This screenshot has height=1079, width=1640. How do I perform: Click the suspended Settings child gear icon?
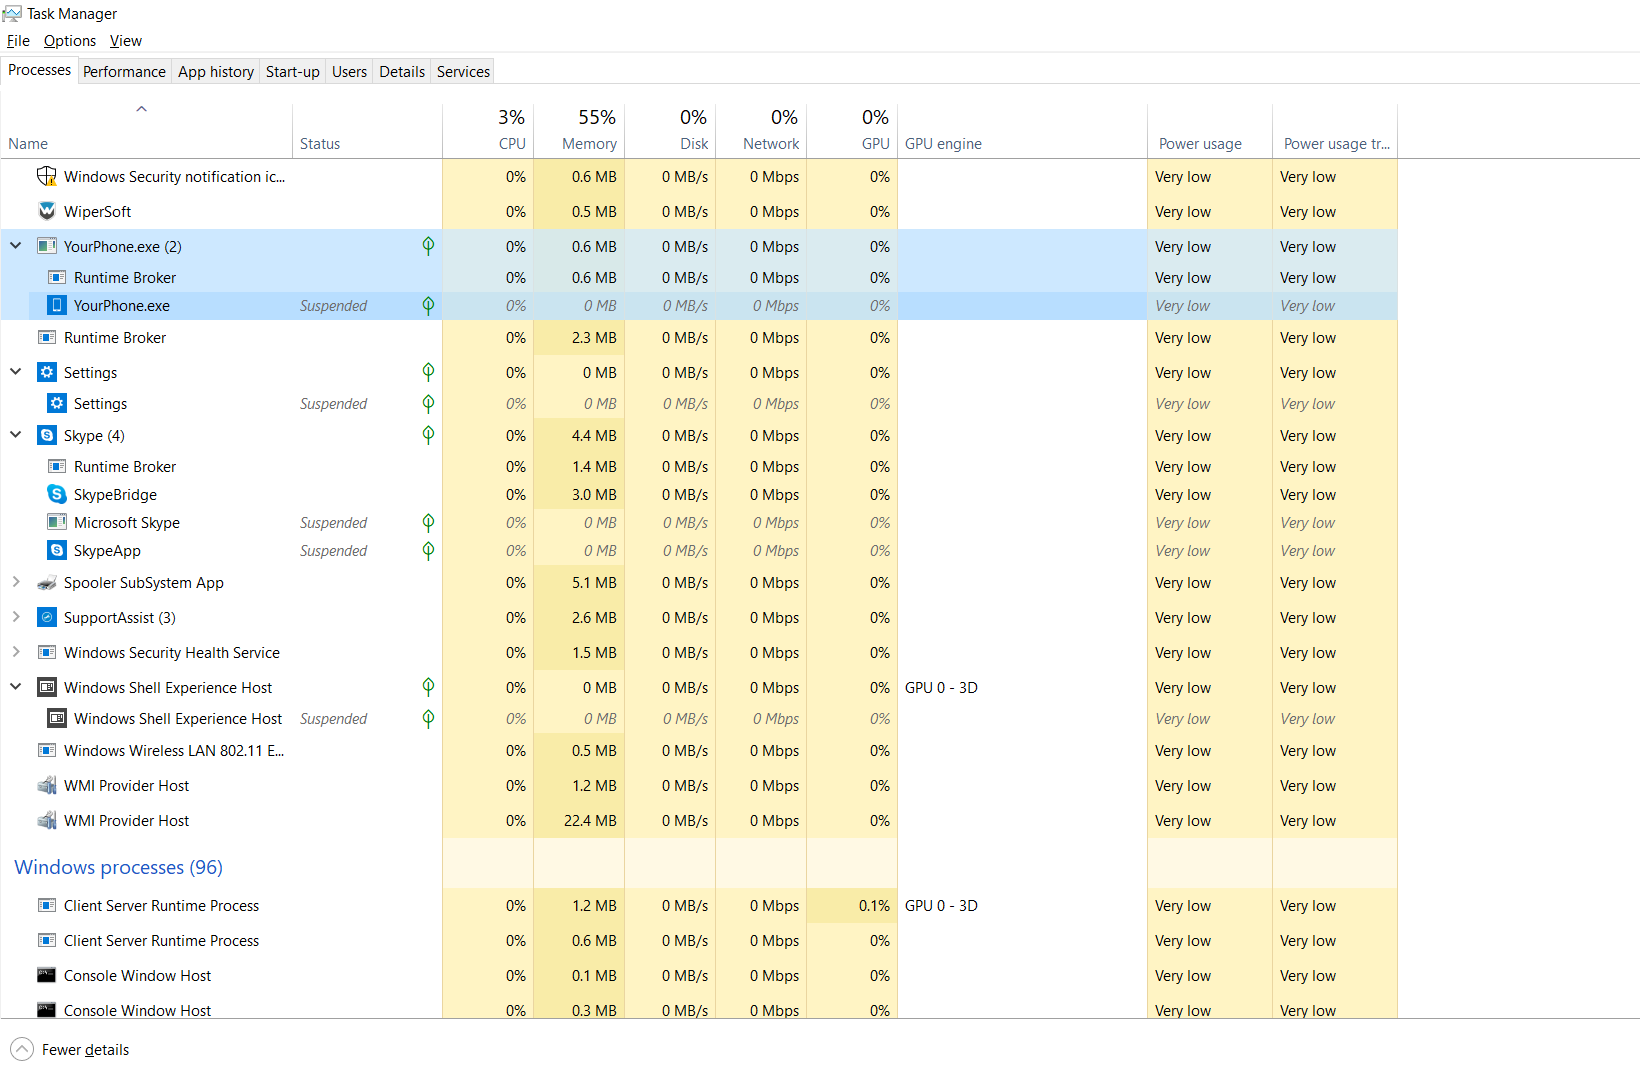[x=57, y=403]
